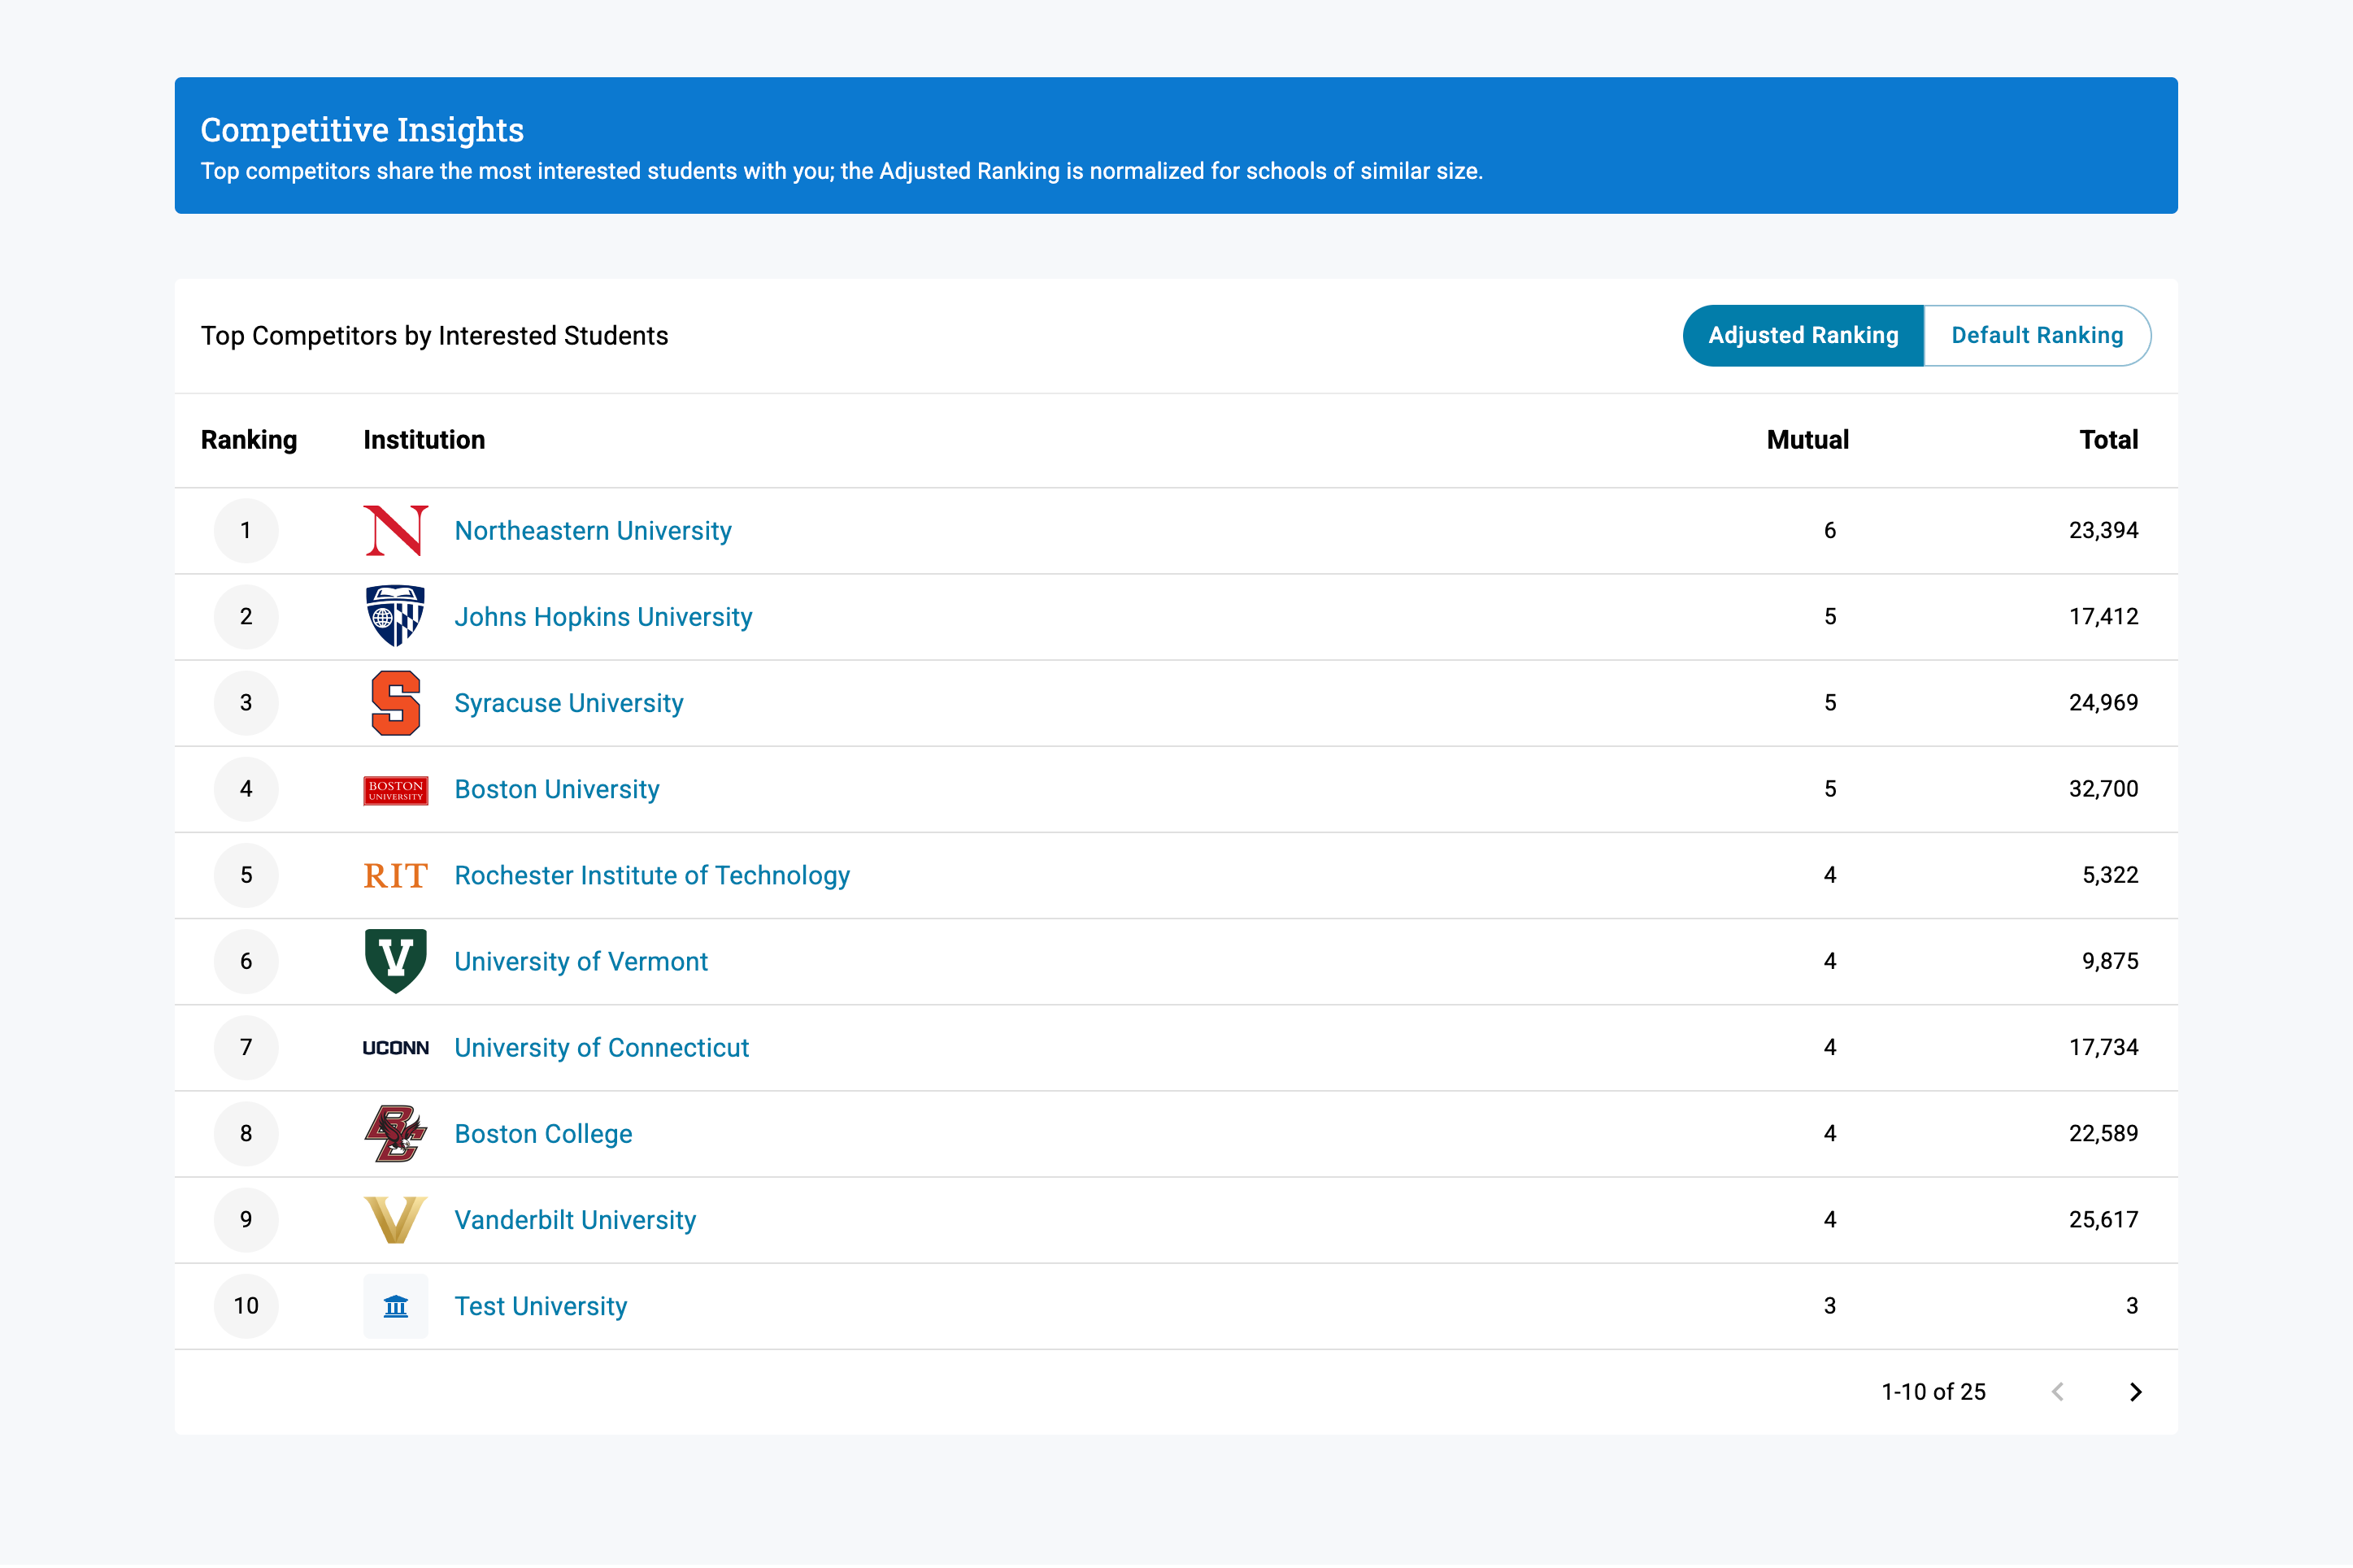Viewport: 2353px width, 1568px height.
Task: Go to next page of competitors
Action: click(x=2135, y=1392)
